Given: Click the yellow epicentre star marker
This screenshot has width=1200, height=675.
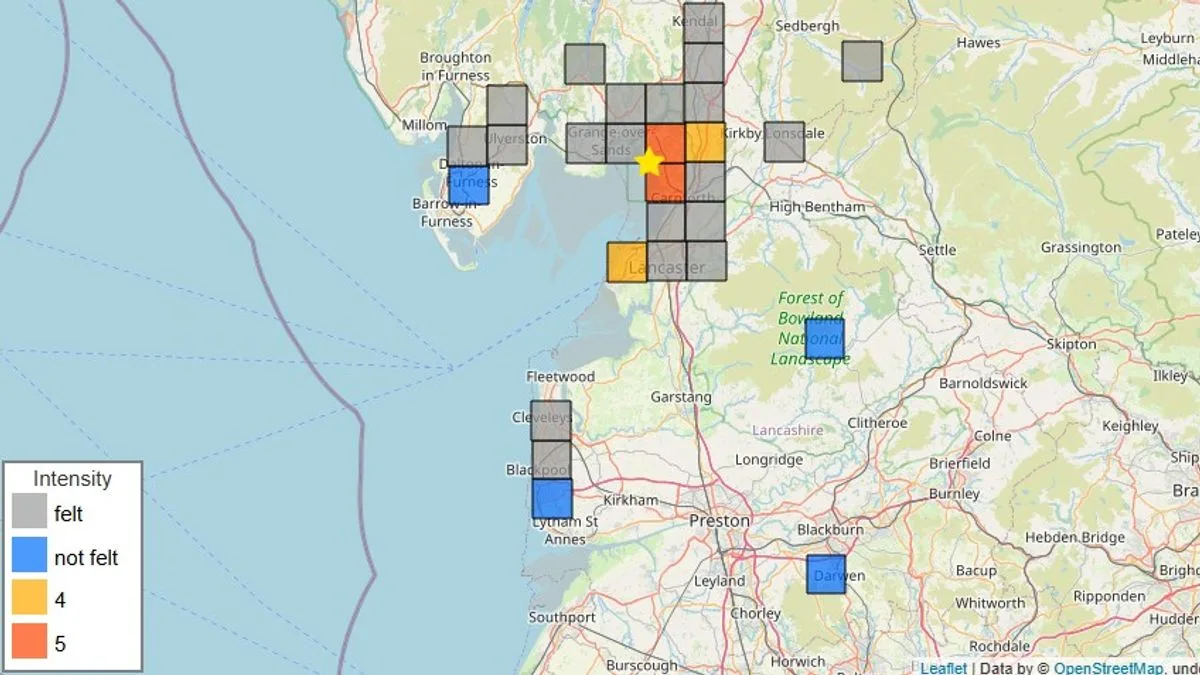Looking at the screenshot, I should point(649,161).
